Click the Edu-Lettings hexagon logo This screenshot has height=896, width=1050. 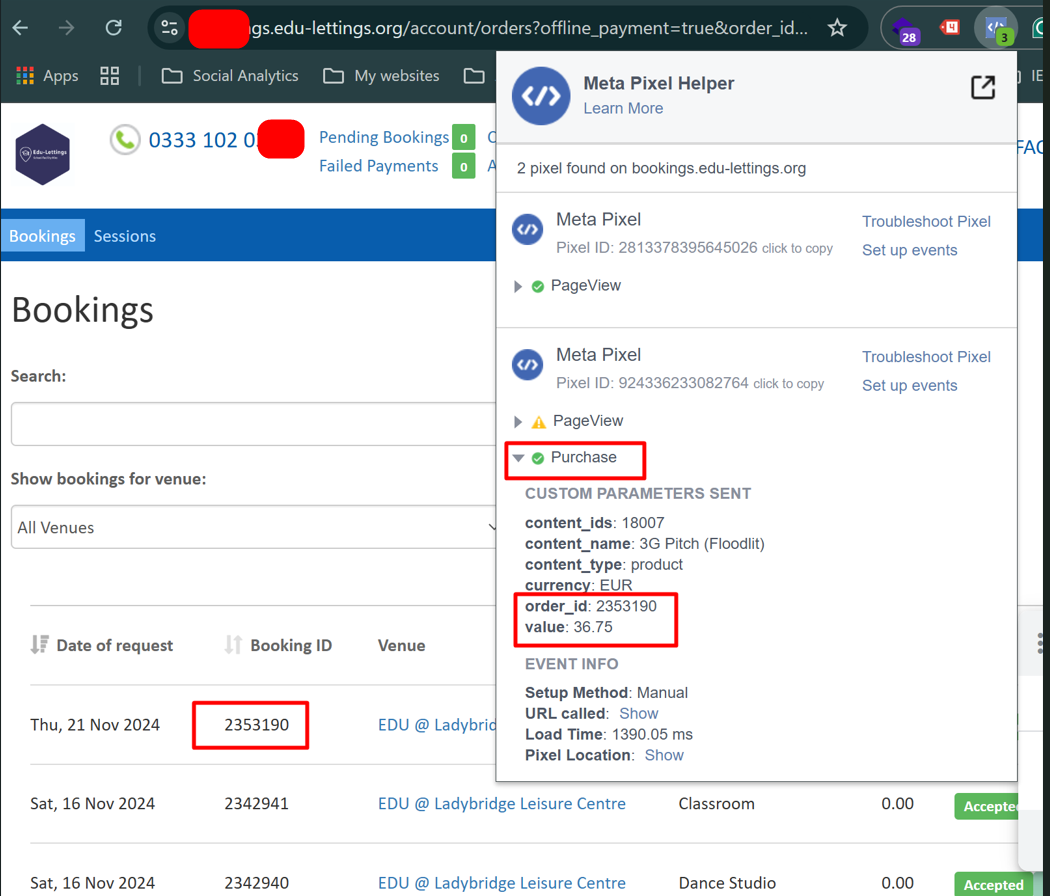[43, 154]
